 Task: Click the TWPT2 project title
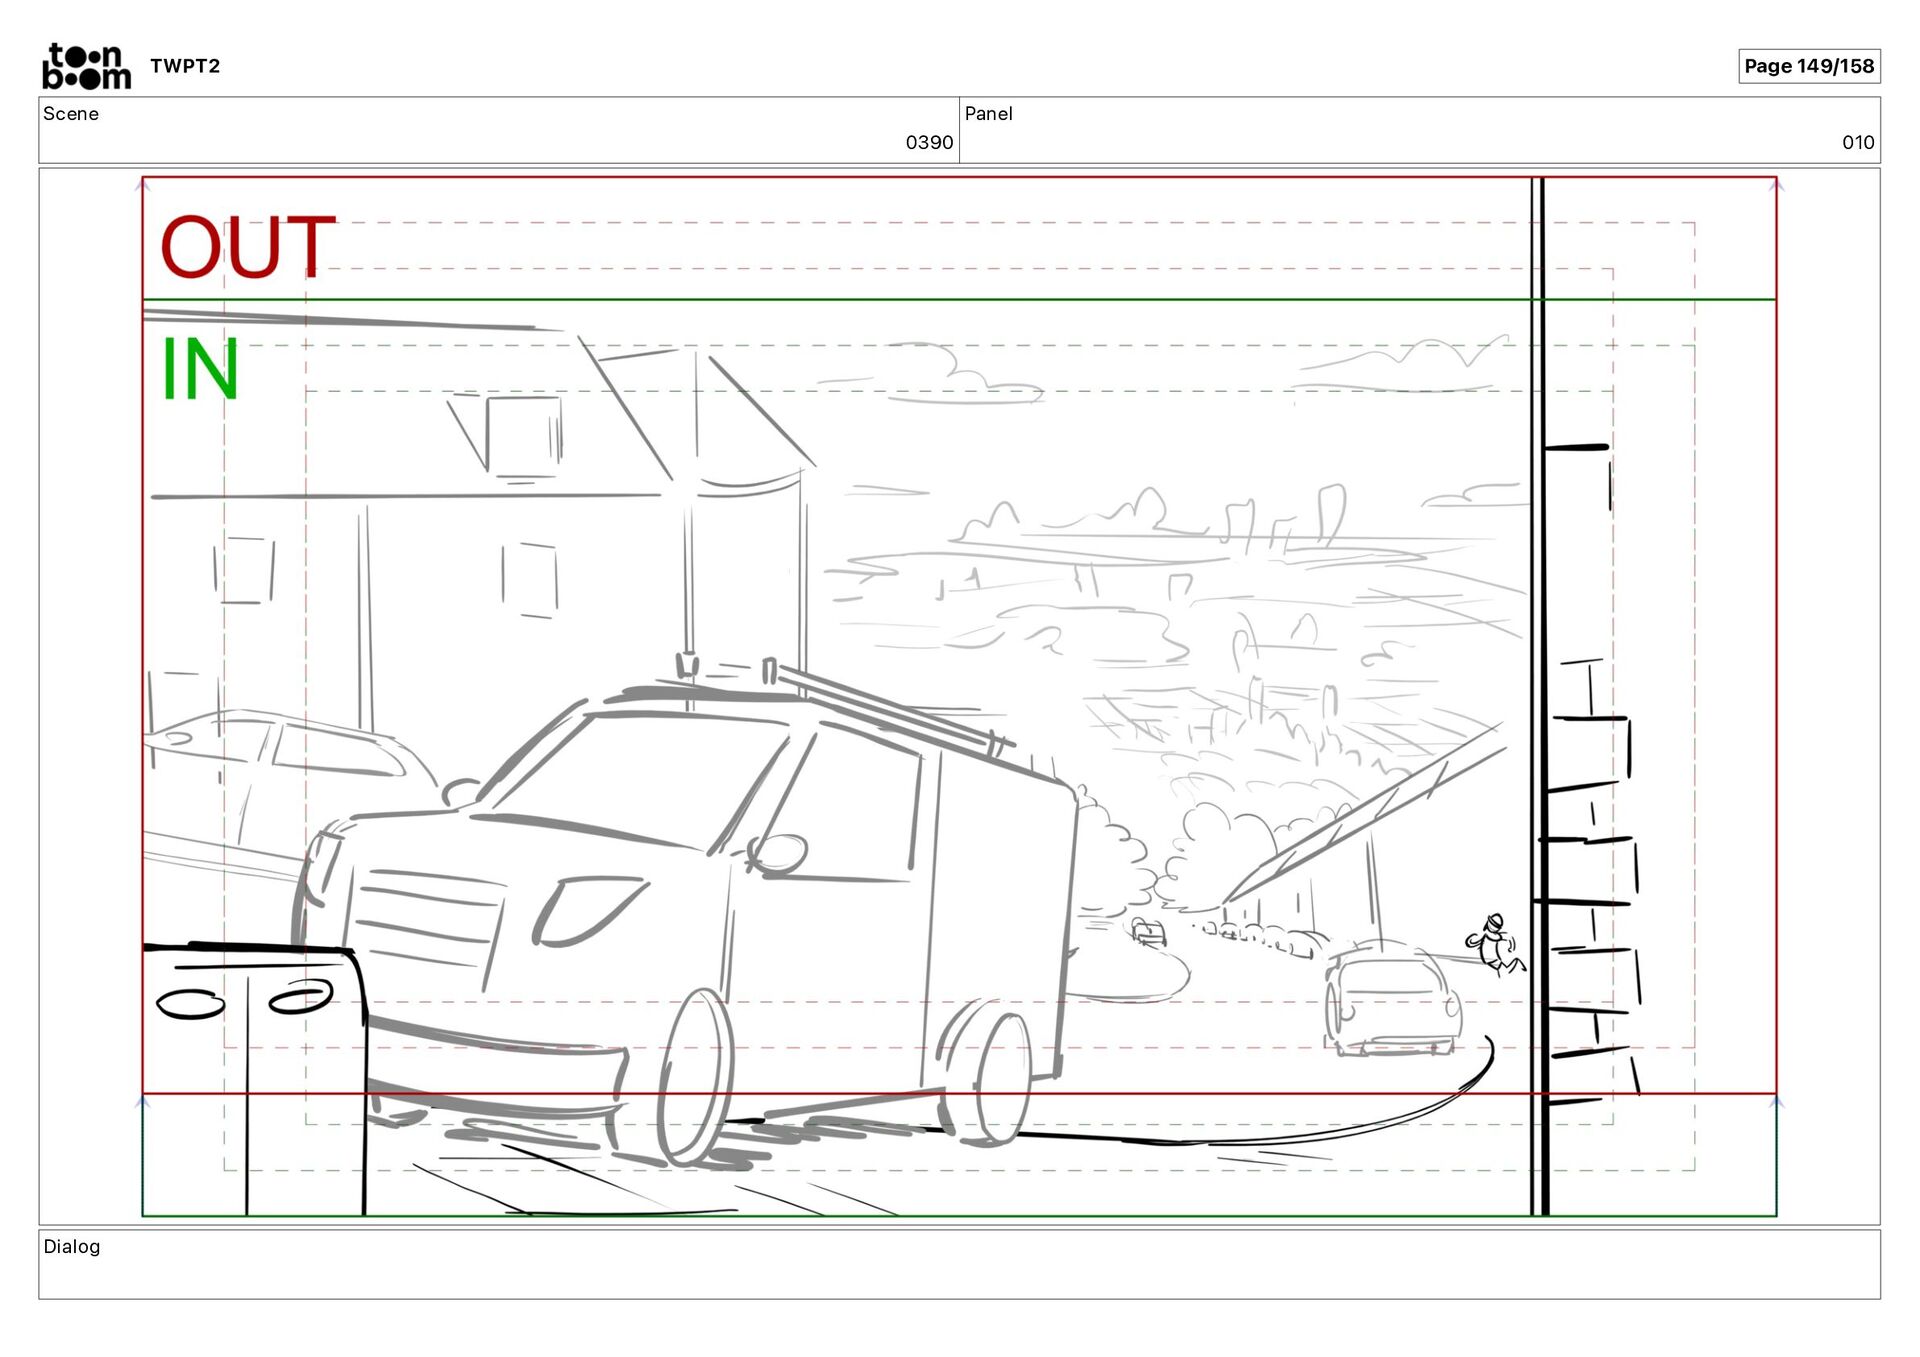pos(185,66)
